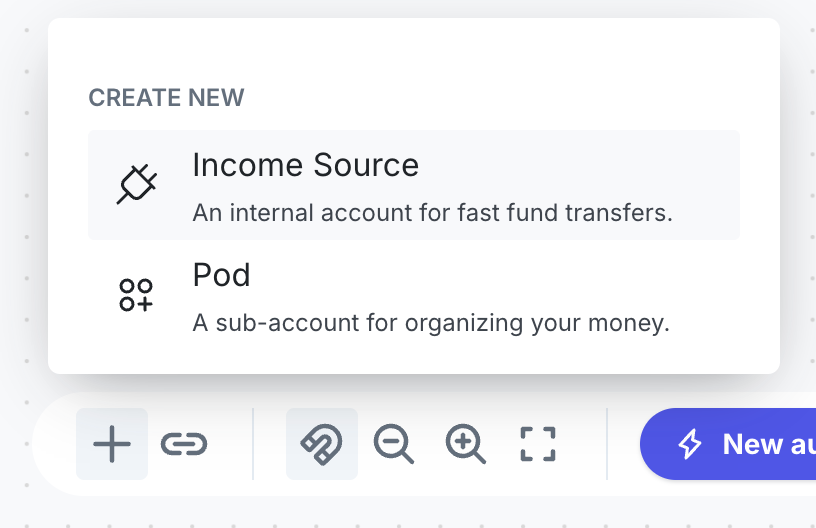The image size is (816, 528).
Task: Click the divider between link and magnet icons
Action: point(253,444)
